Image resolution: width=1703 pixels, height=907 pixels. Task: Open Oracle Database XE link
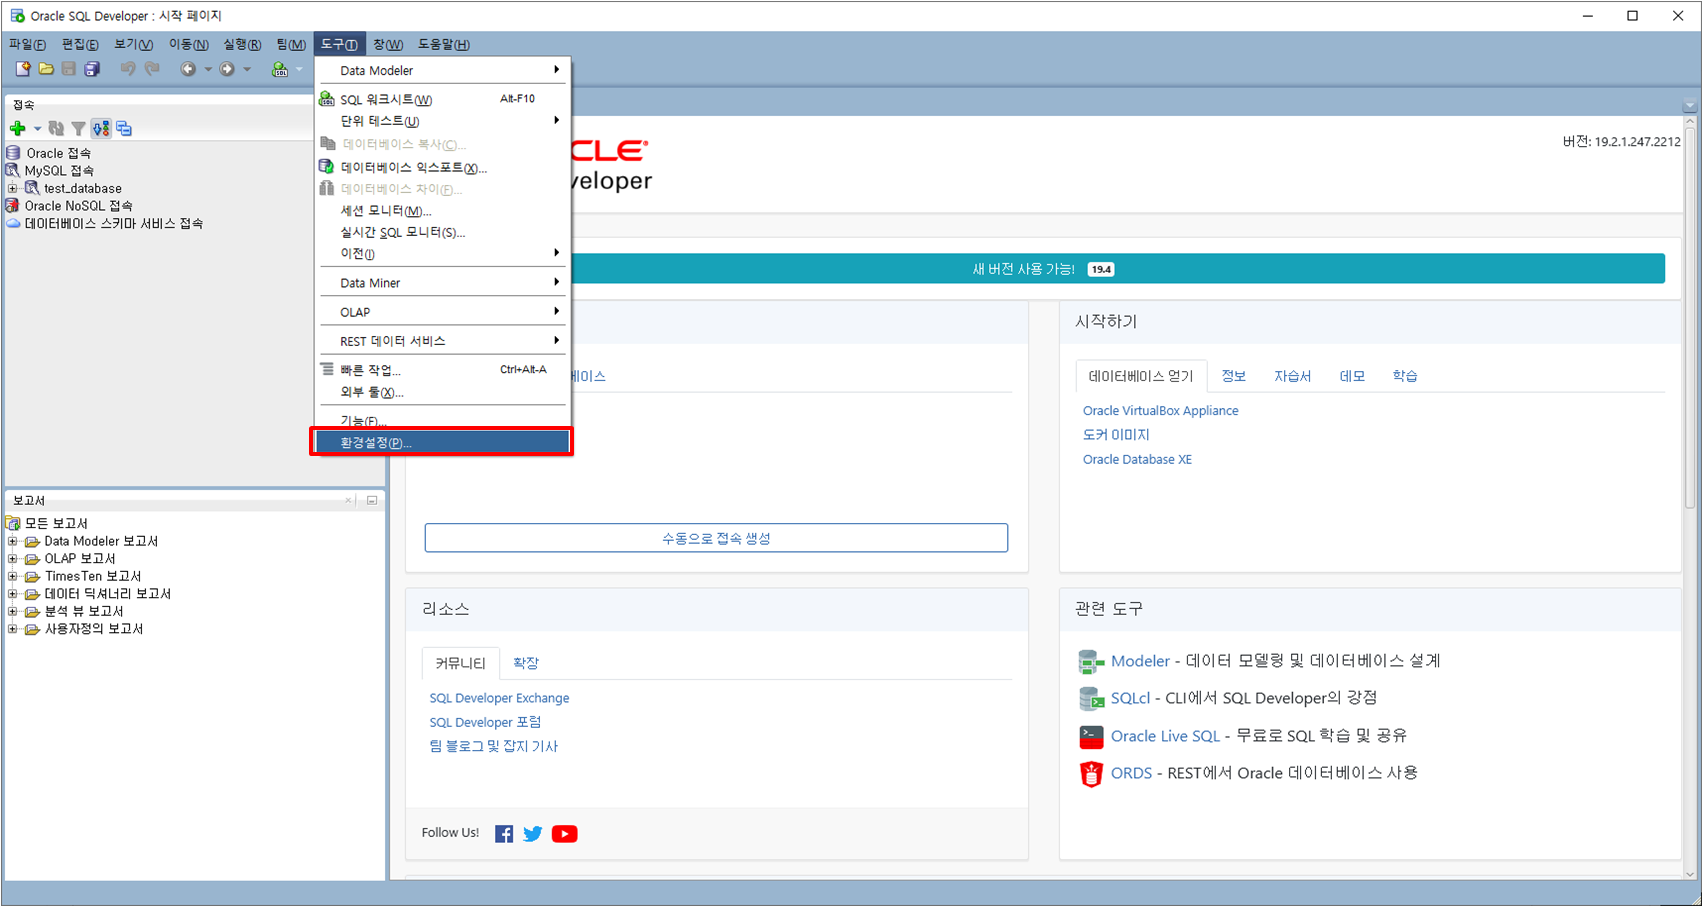click(x=1137, y=460)
